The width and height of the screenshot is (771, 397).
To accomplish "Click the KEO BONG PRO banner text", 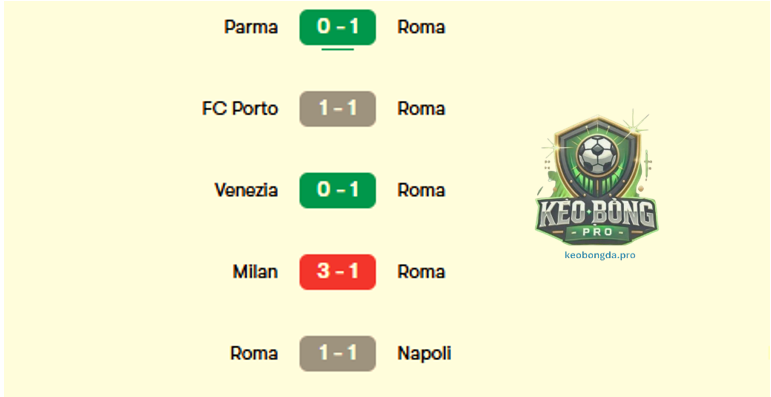I will [596, 219].
